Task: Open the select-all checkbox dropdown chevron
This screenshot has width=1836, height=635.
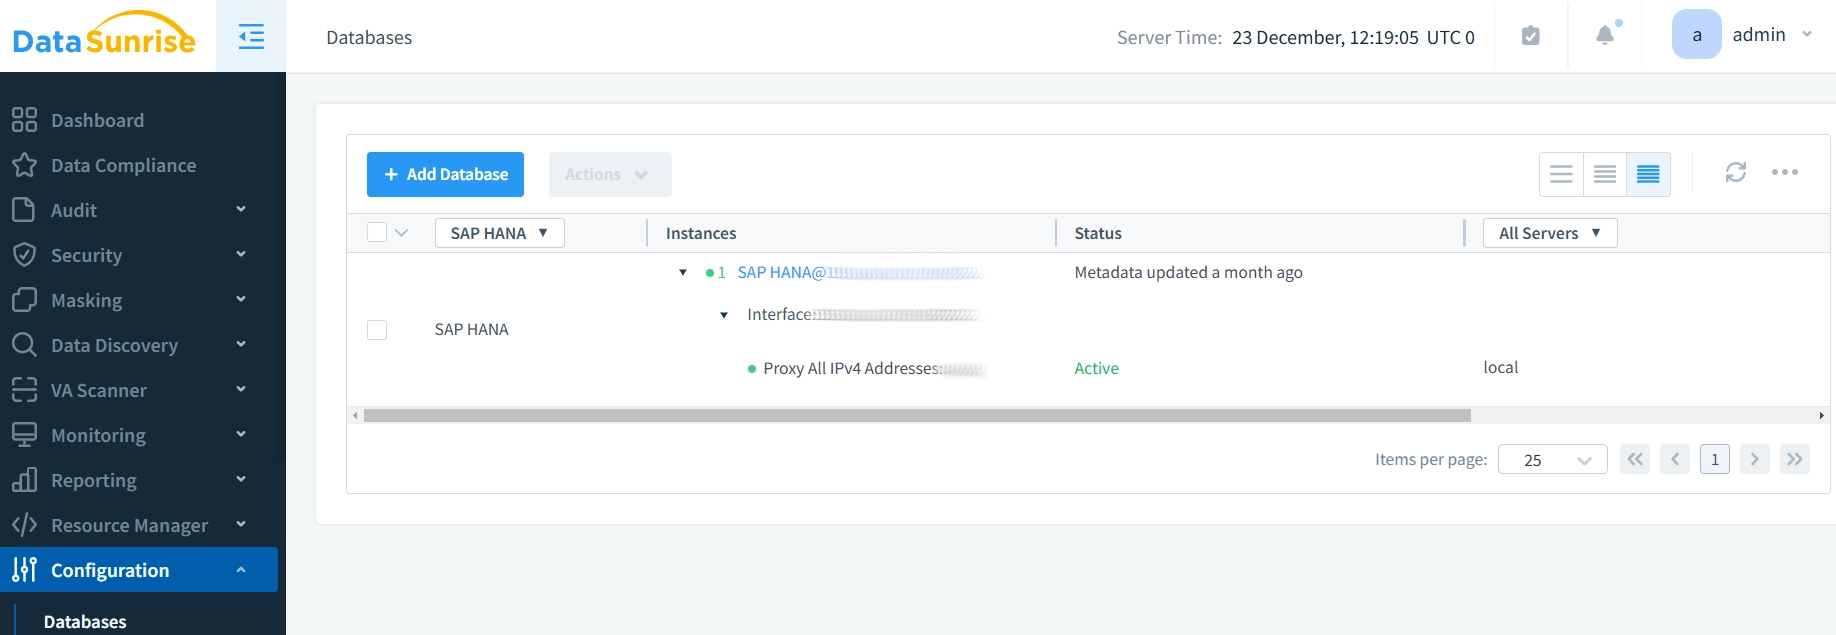Action: (402, 233)
